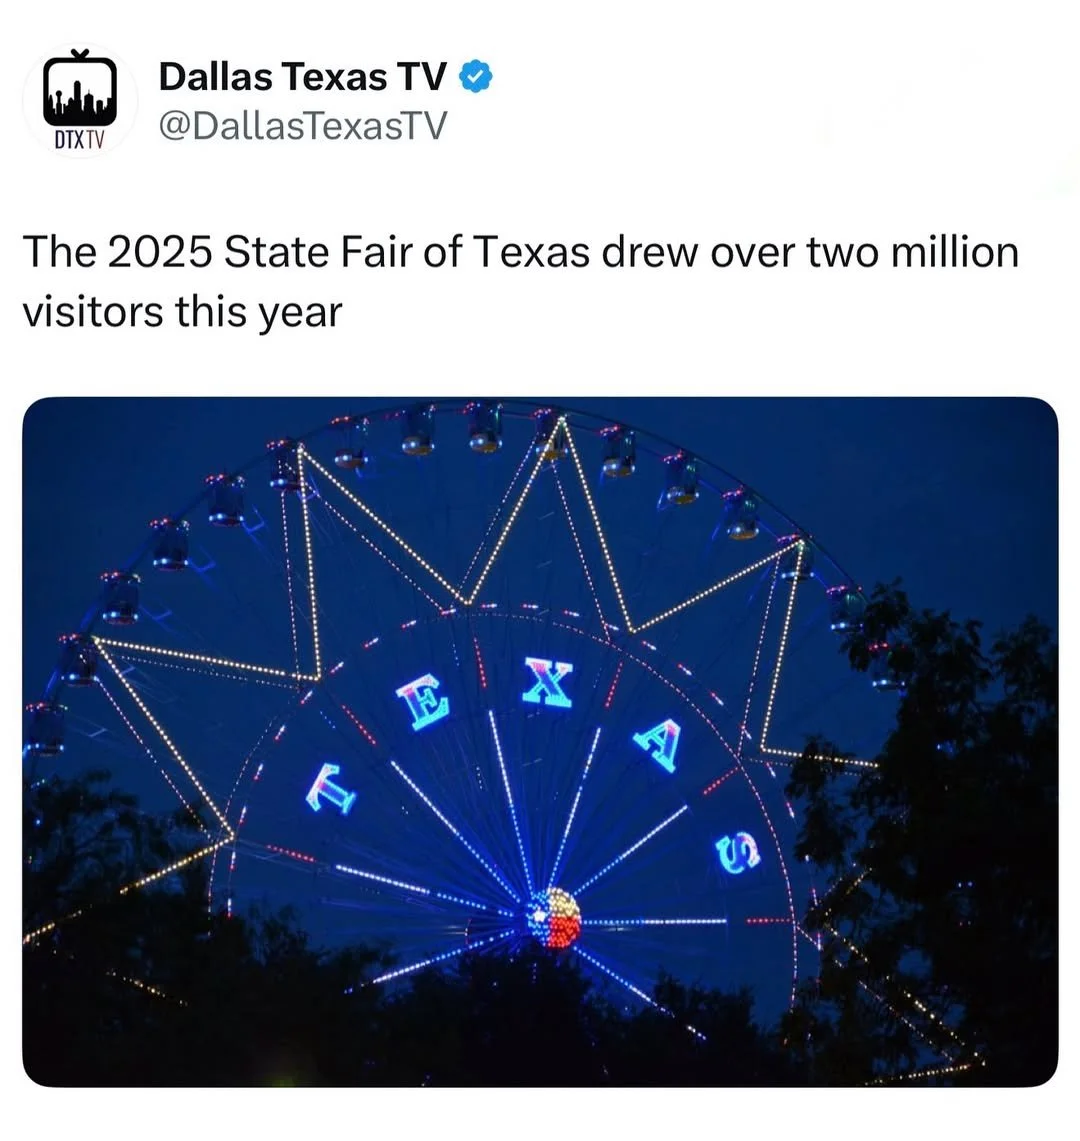Image resolution: width=1080 pixels, height=1141 pixels.
Task: Click the blue verified checkmark badge
Action: tap(477, 77)
